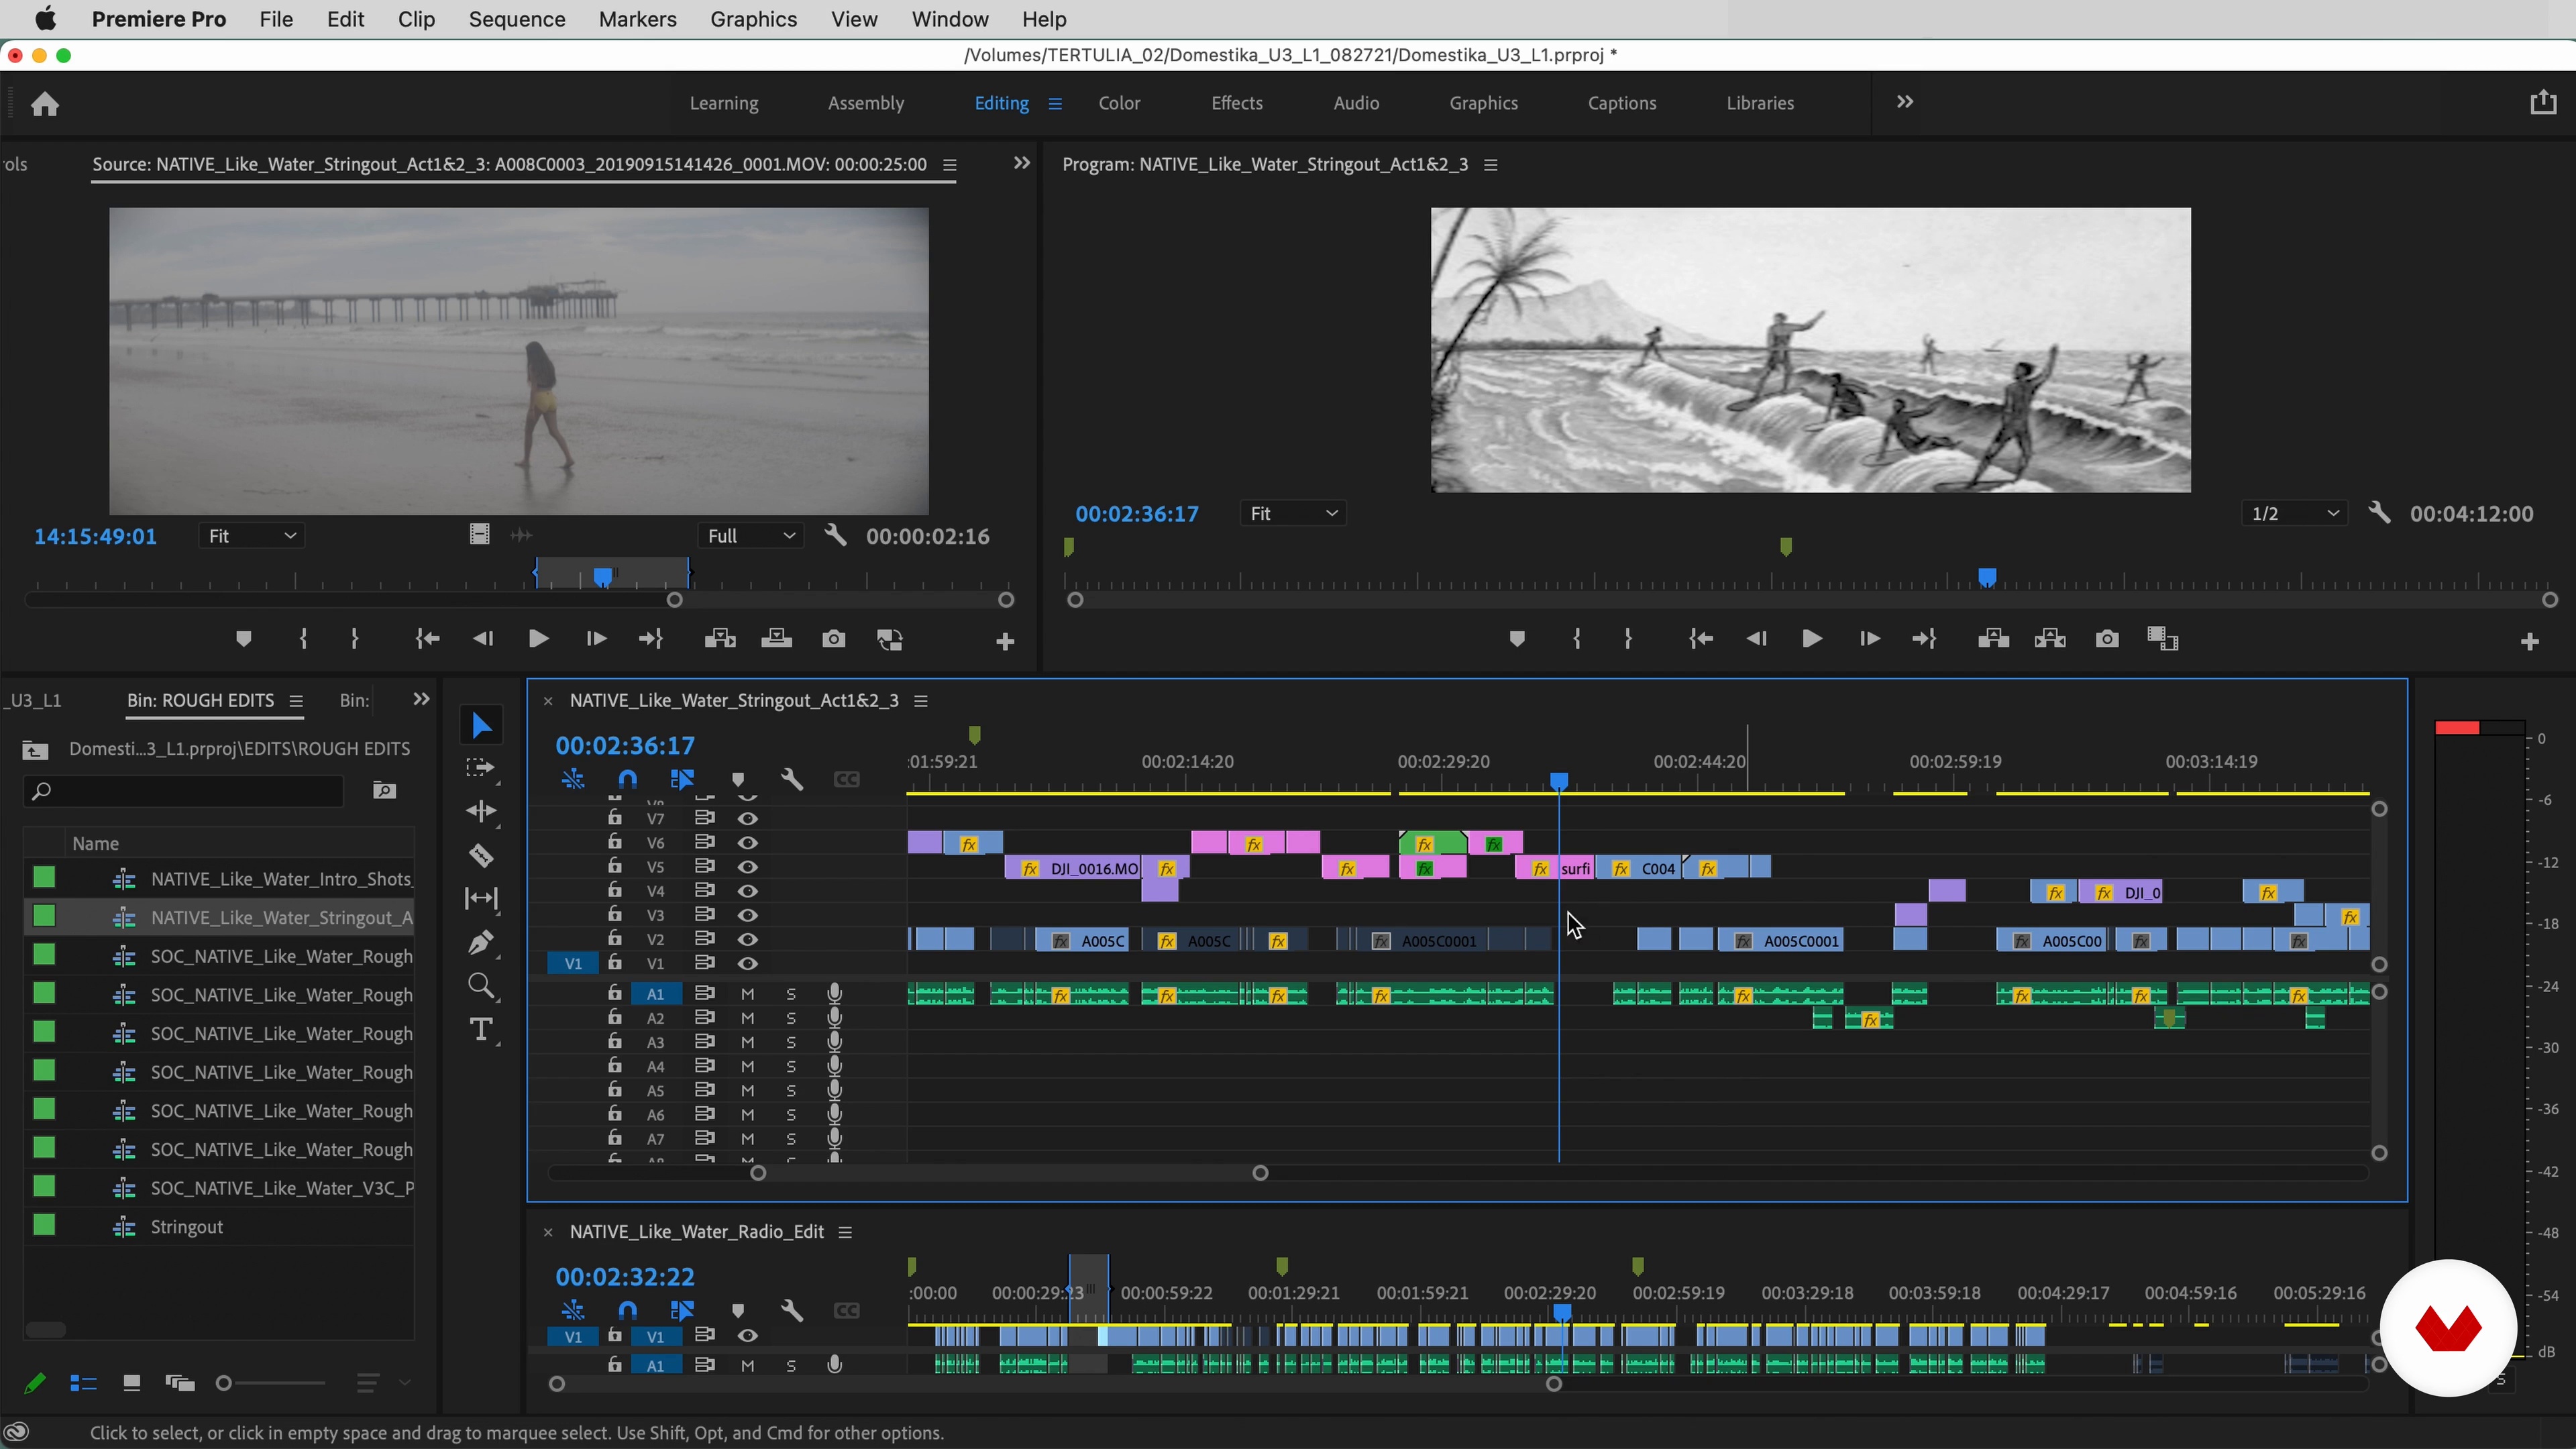
Task: Click Insert button in Source monitor
Action: [x=720, y=639]
